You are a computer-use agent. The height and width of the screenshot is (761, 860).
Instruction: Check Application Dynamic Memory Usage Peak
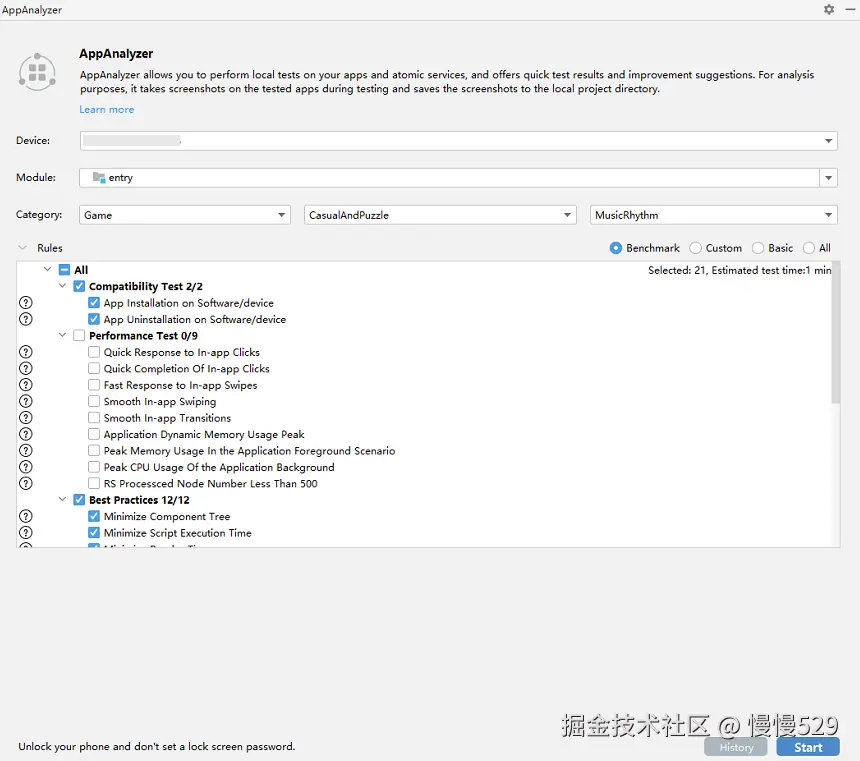(94, 435)
